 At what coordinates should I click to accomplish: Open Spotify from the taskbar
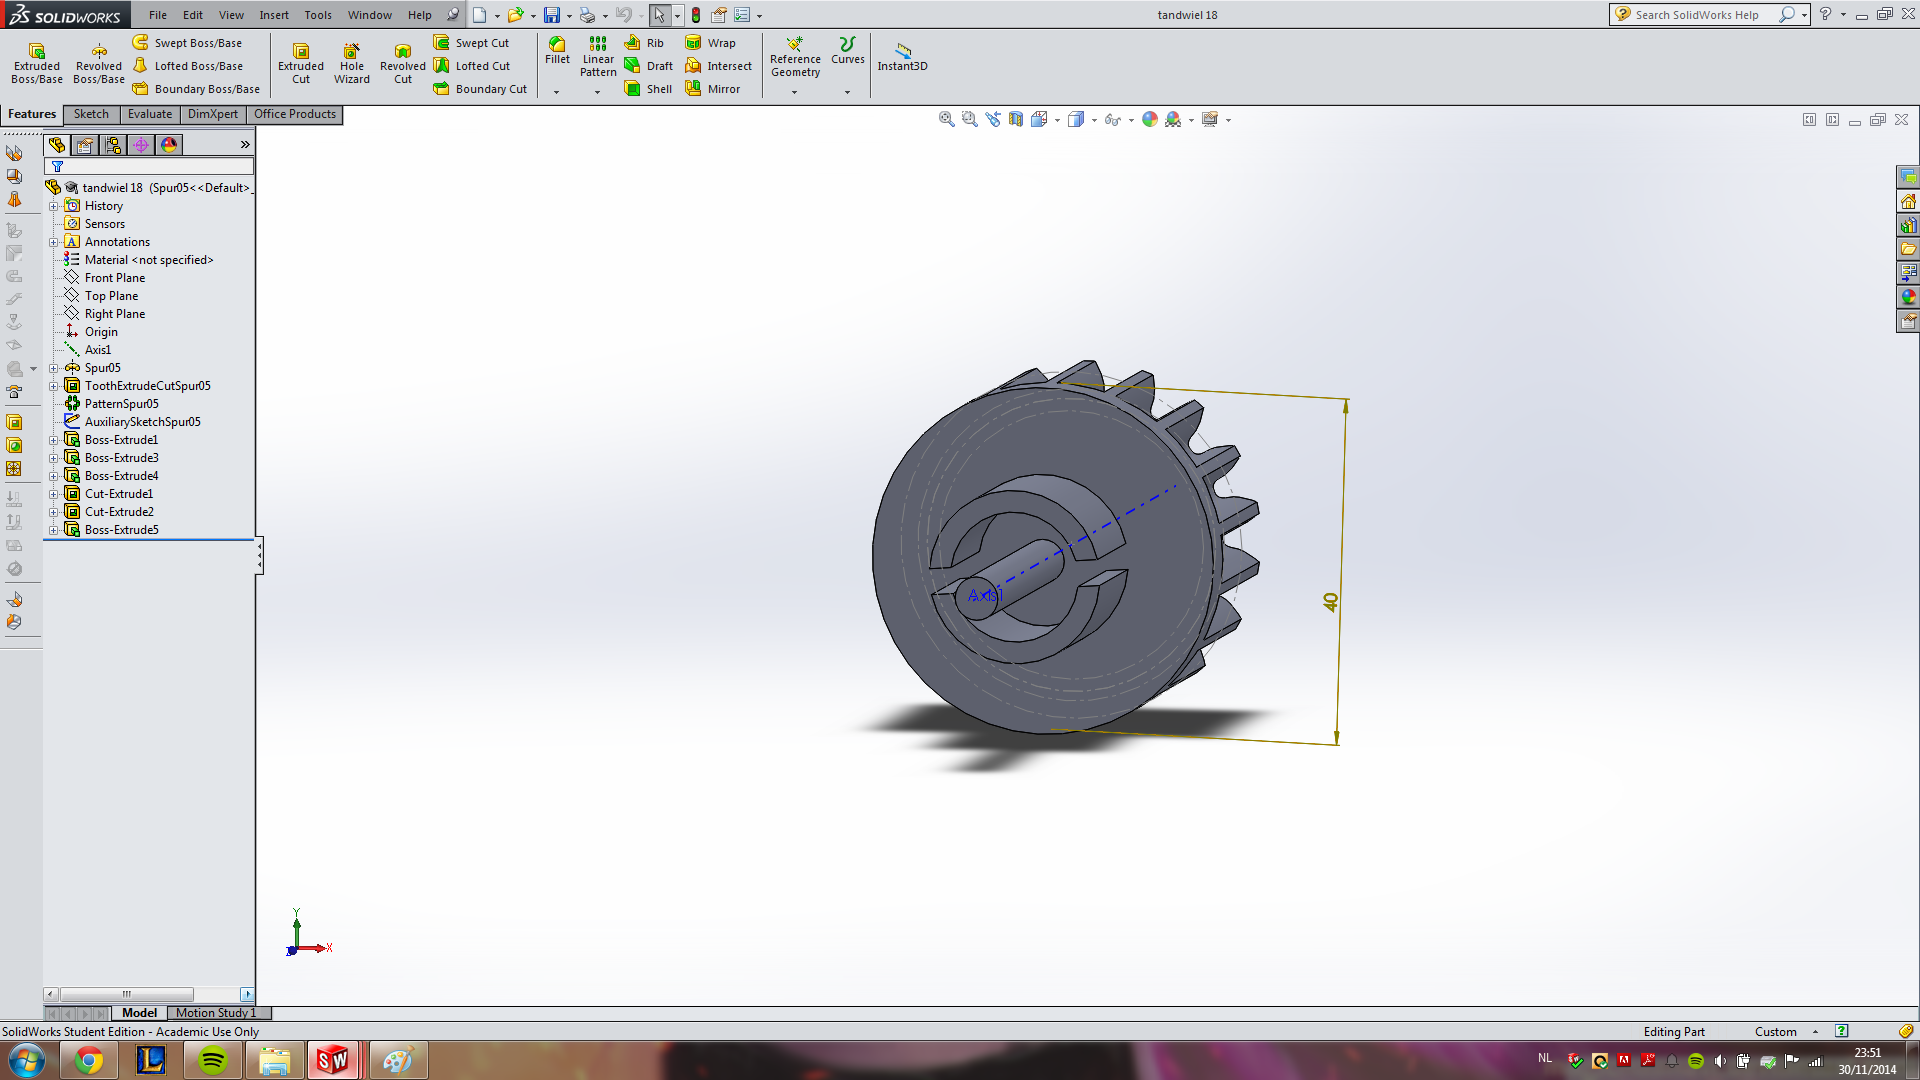(213, 1060)
